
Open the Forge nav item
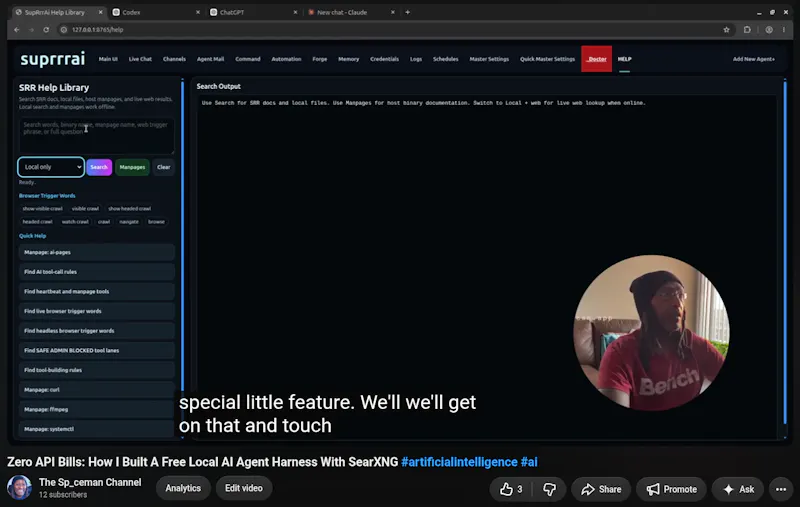[320, 59]
